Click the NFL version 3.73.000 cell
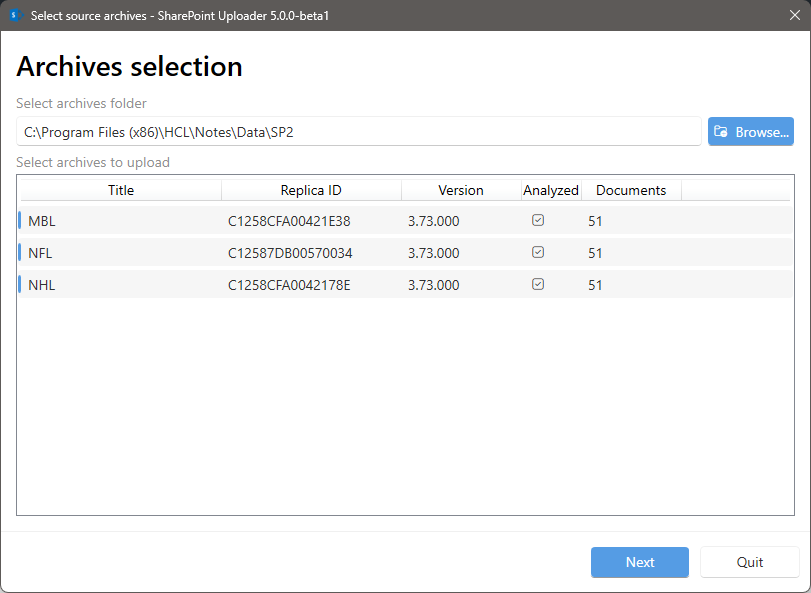The width and height of the screenshot is (811, 593). pos(433,253)
